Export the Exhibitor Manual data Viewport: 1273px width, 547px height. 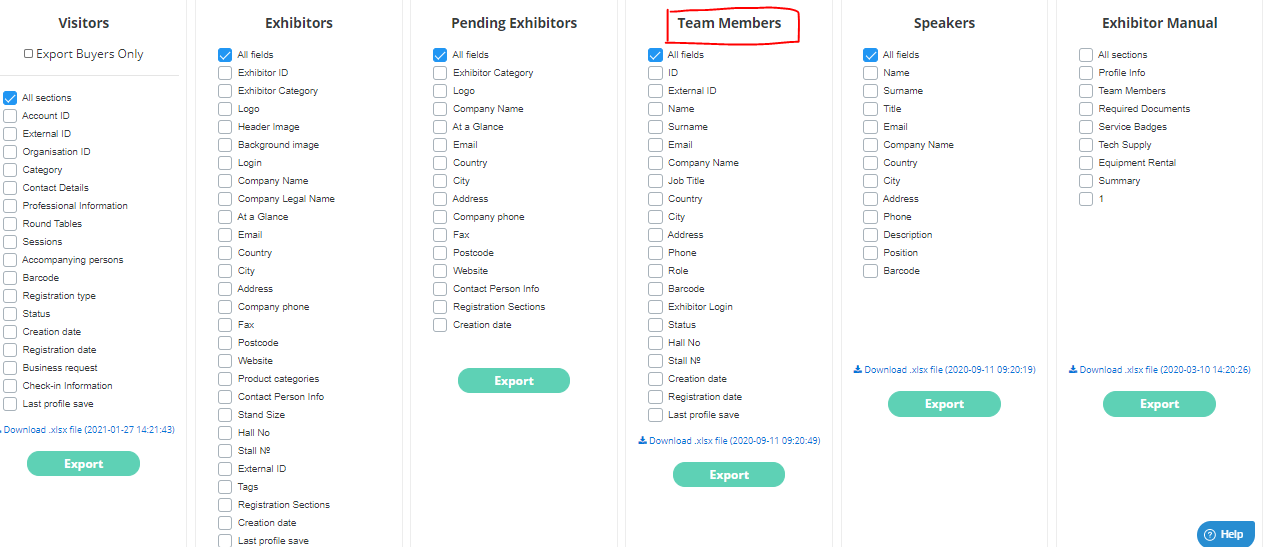click(x=1159, y=404)
